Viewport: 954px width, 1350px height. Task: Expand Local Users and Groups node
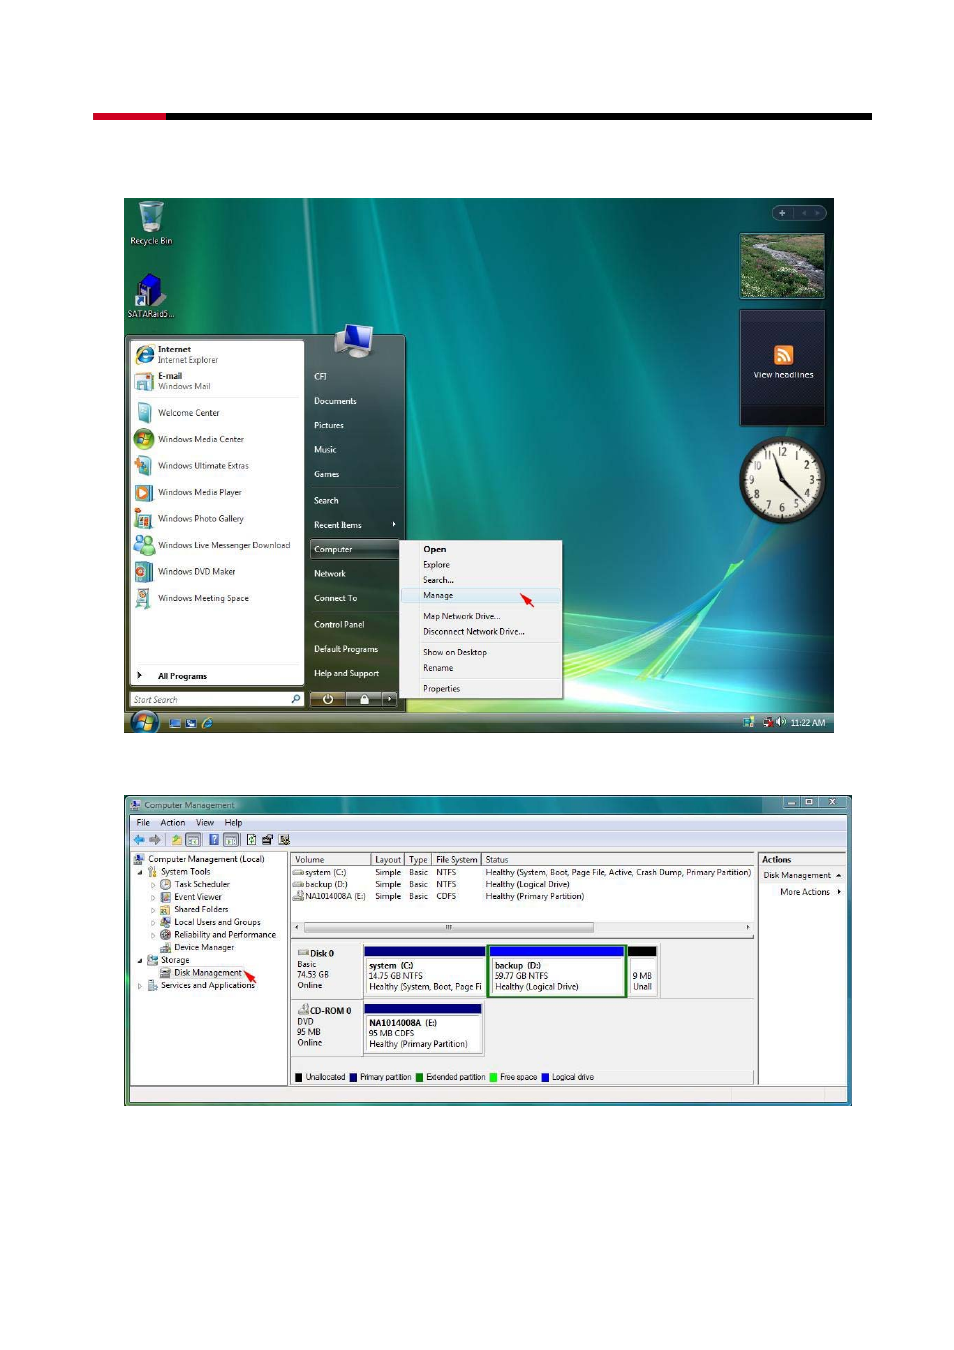coord(153,922)
